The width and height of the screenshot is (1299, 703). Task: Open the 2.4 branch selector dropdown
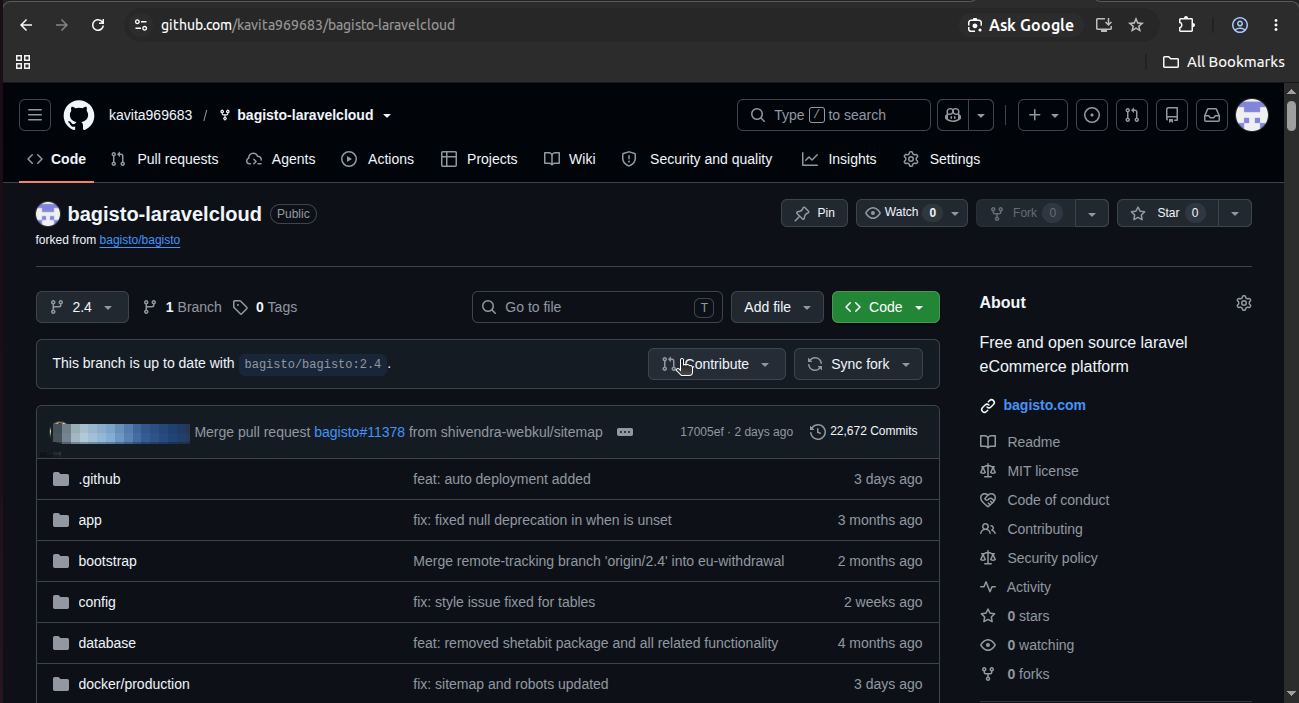tap(82, 307)
